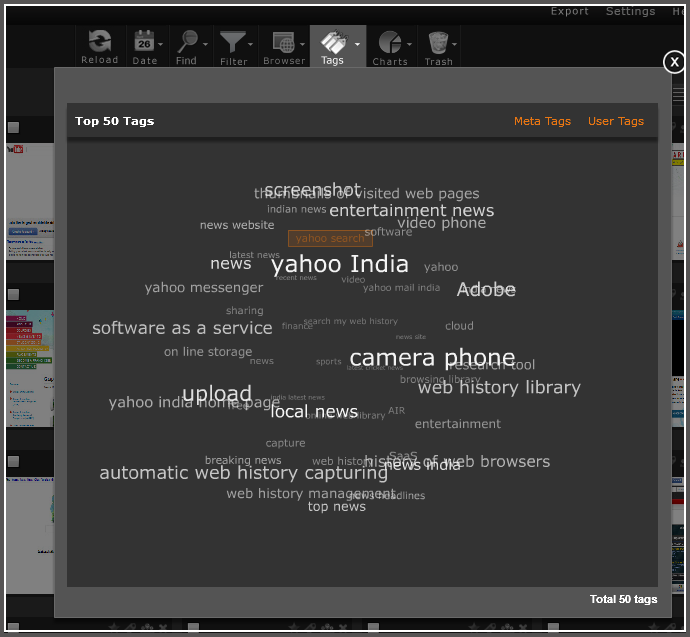Open the Charts pie icon

point(389,42)
